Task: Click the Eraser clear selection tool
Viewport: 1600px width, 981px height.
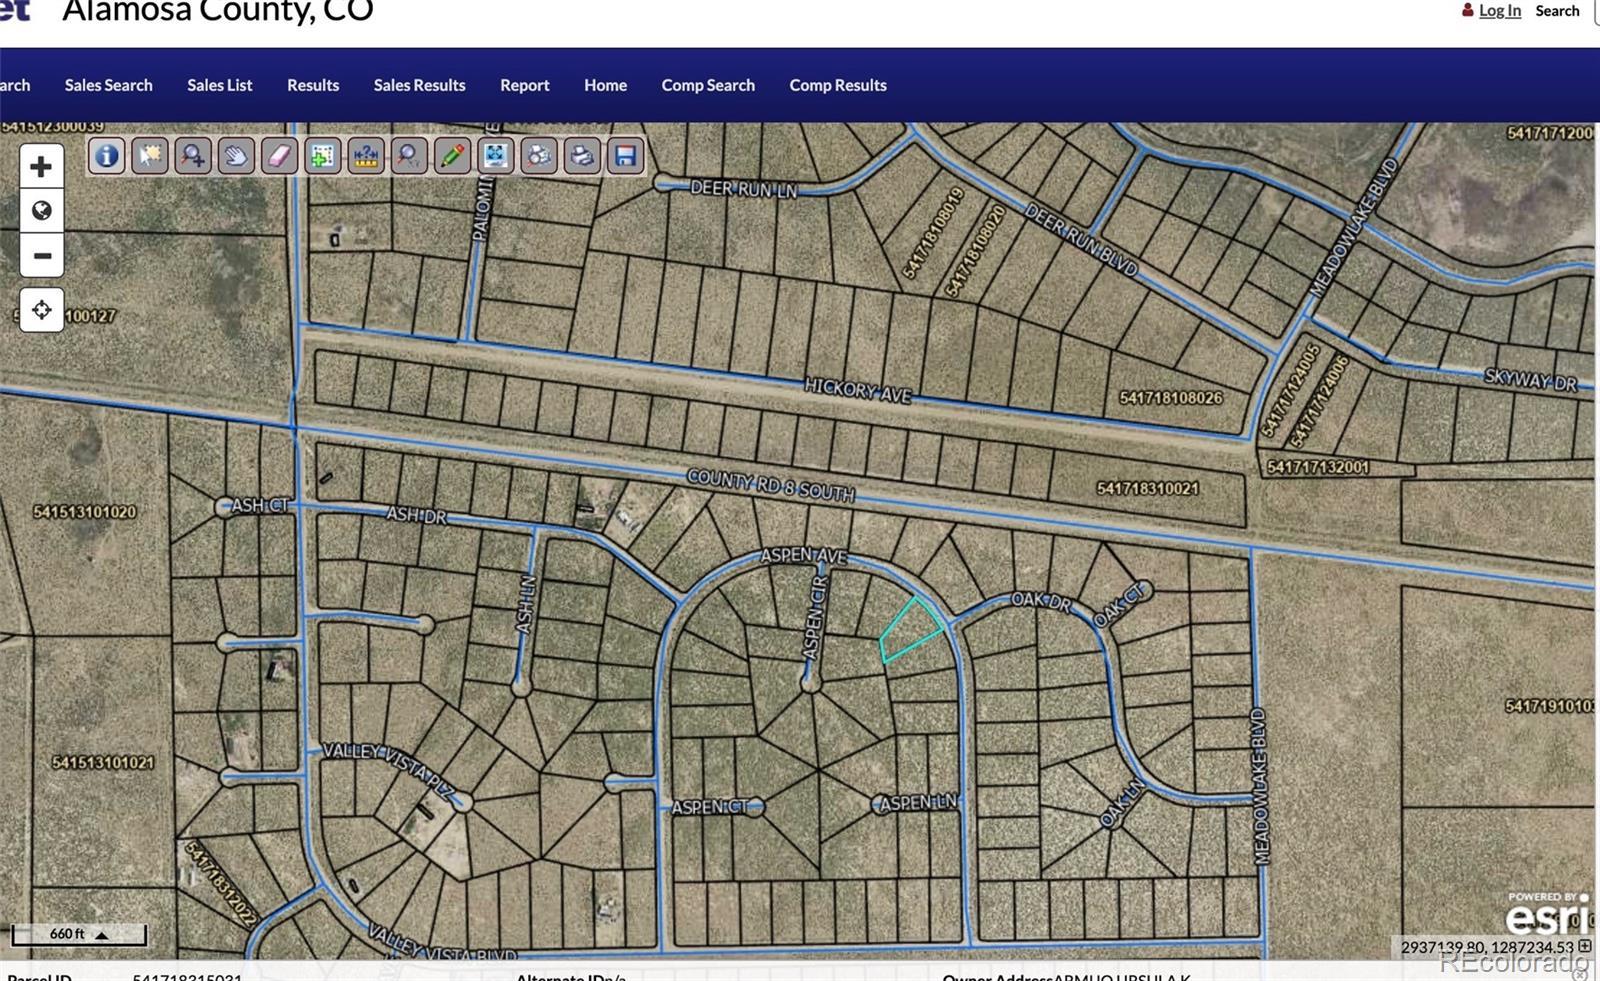Action: point(279,156)
